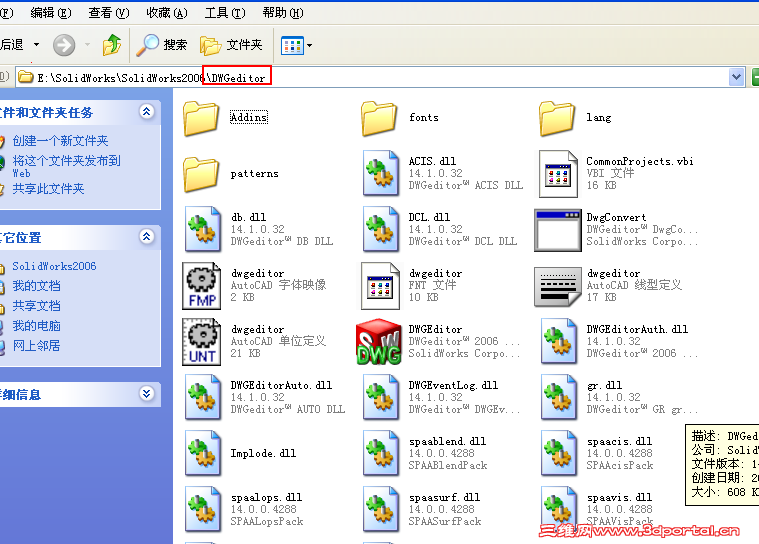Open the Forward button history dropdown
759x544 pixels.
point(87,45)
